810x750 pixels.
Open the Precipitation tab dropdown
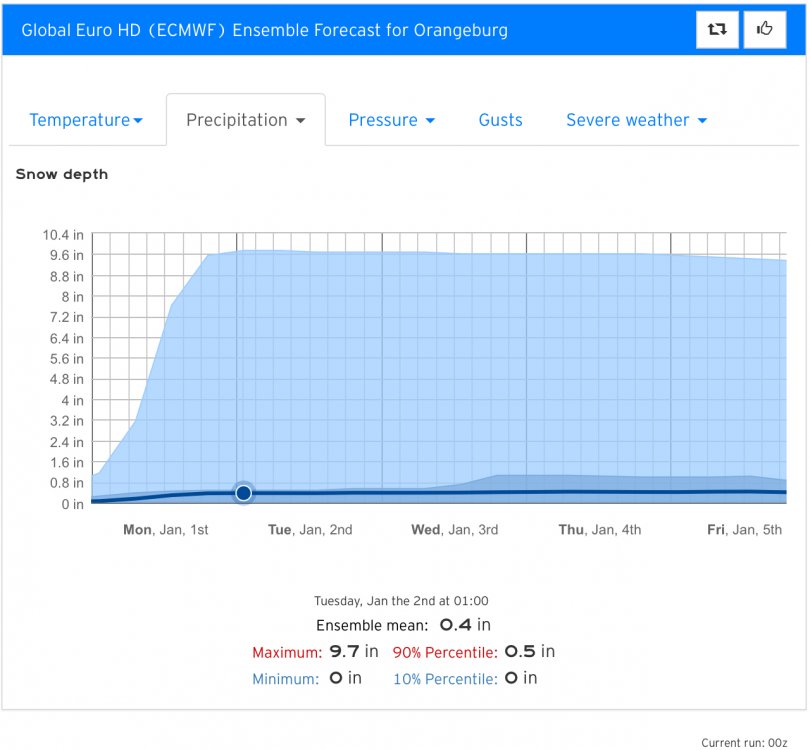pyautogui.click(x=246, y=120)
